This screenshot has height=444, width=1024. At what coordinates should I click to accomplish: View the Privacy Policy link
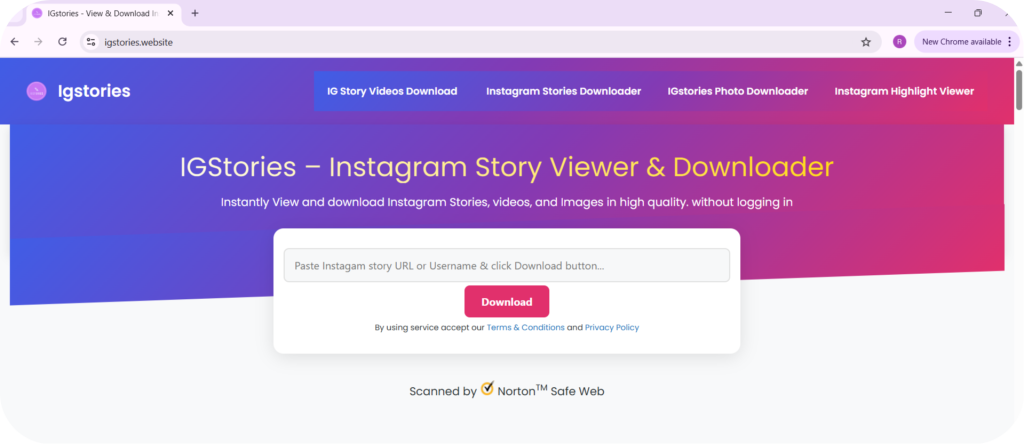[x=611, y=327]
